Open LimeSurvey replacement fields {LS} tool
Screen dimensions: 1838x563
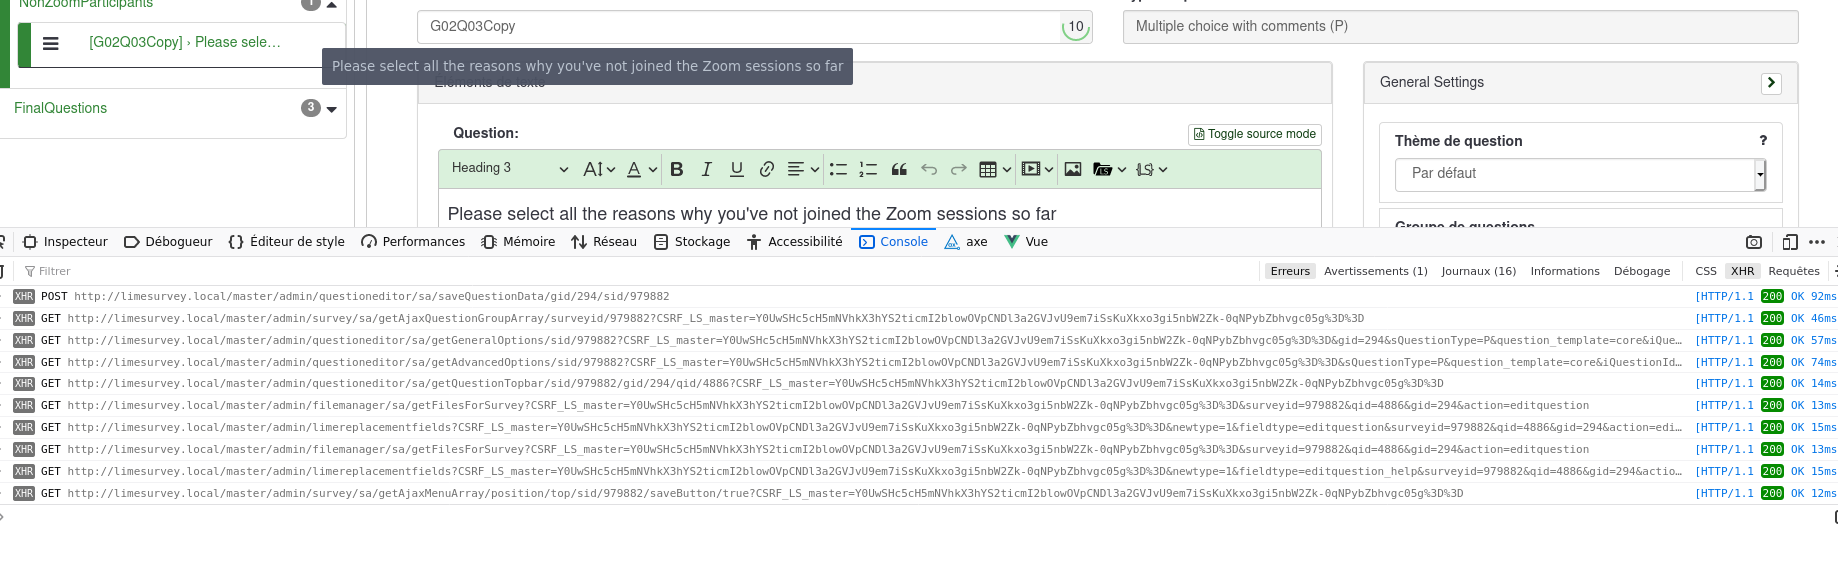[1152, 169]
